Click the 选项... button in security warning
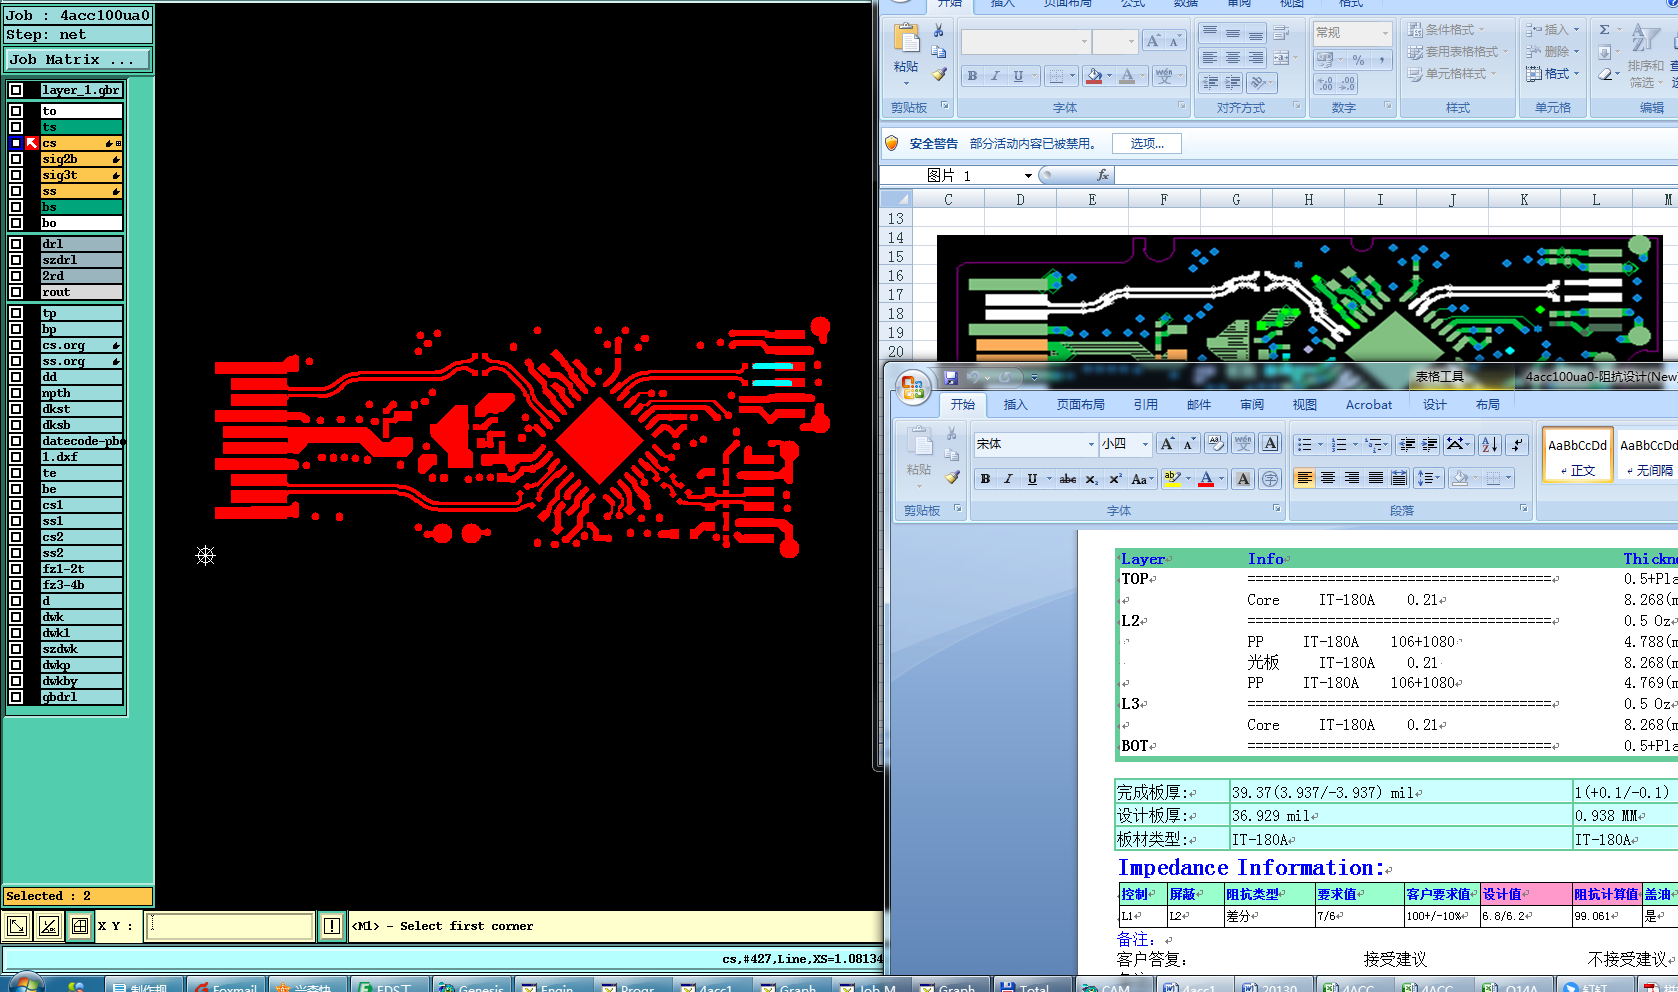 1147,144
